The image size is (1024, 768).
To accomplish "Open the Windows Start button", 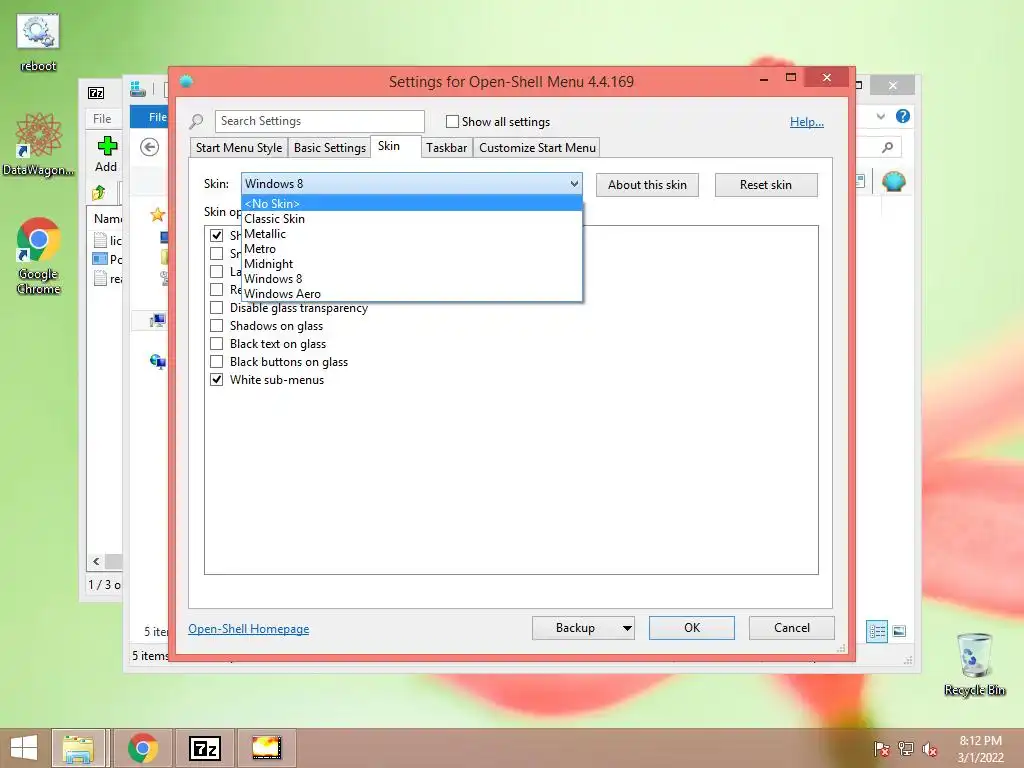I will coord(24,748).
